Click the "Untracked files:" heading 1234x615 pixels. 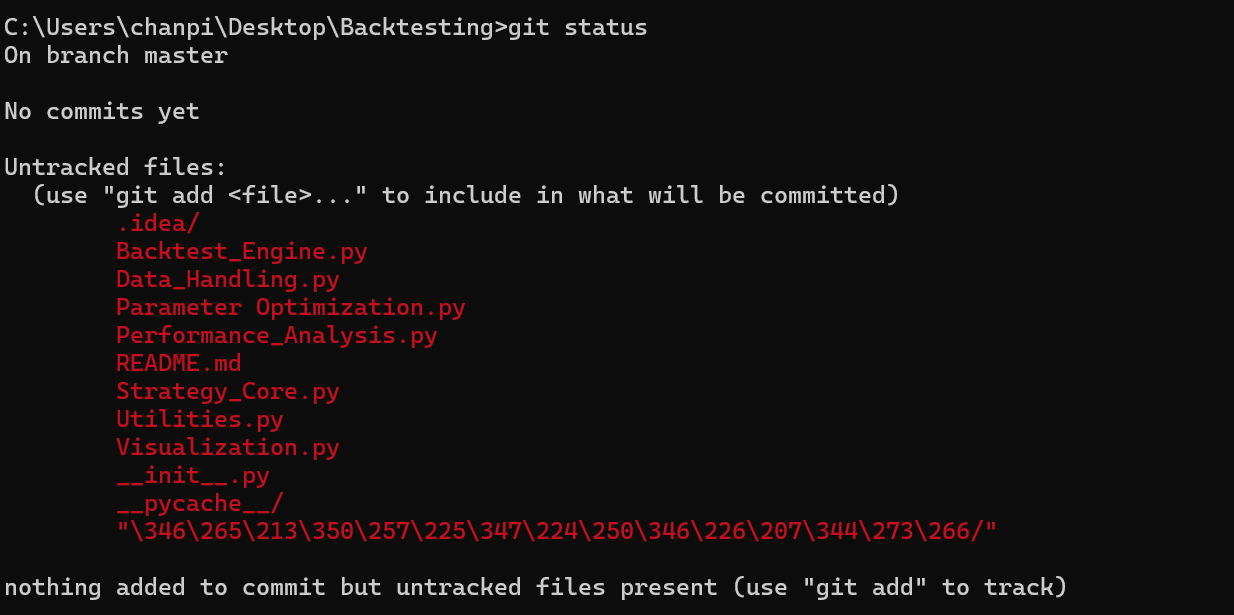click(115, 167)
